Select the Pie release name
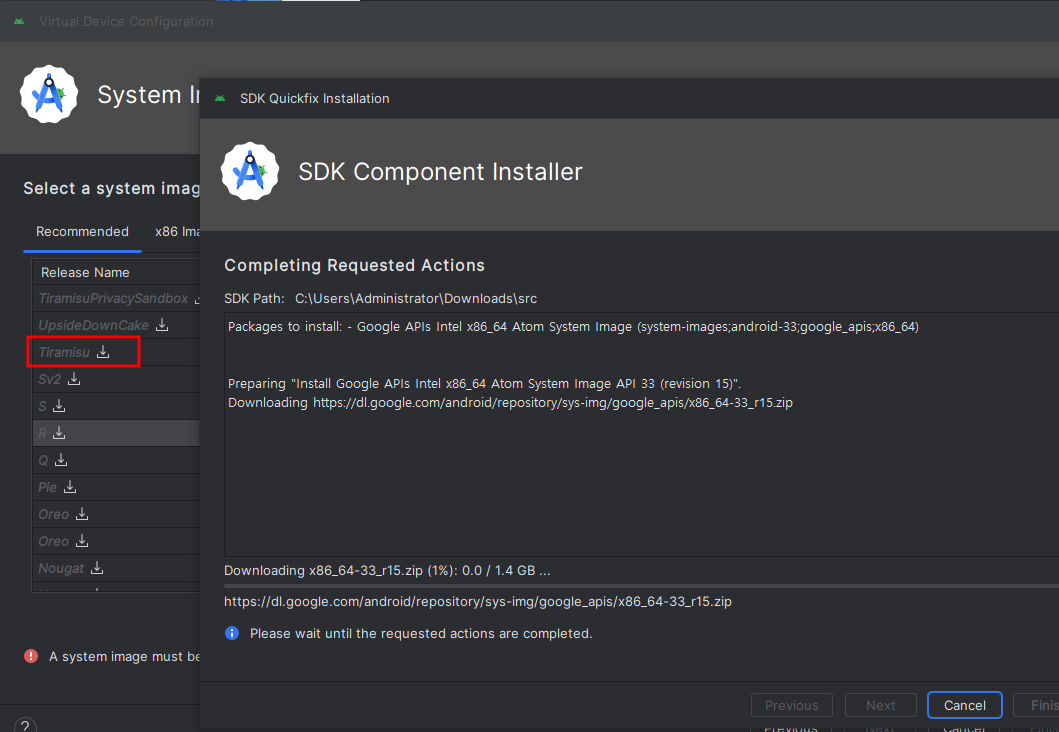Image resolution: width=1059 pixels, height=732 pixels. [x=47, y=487]
